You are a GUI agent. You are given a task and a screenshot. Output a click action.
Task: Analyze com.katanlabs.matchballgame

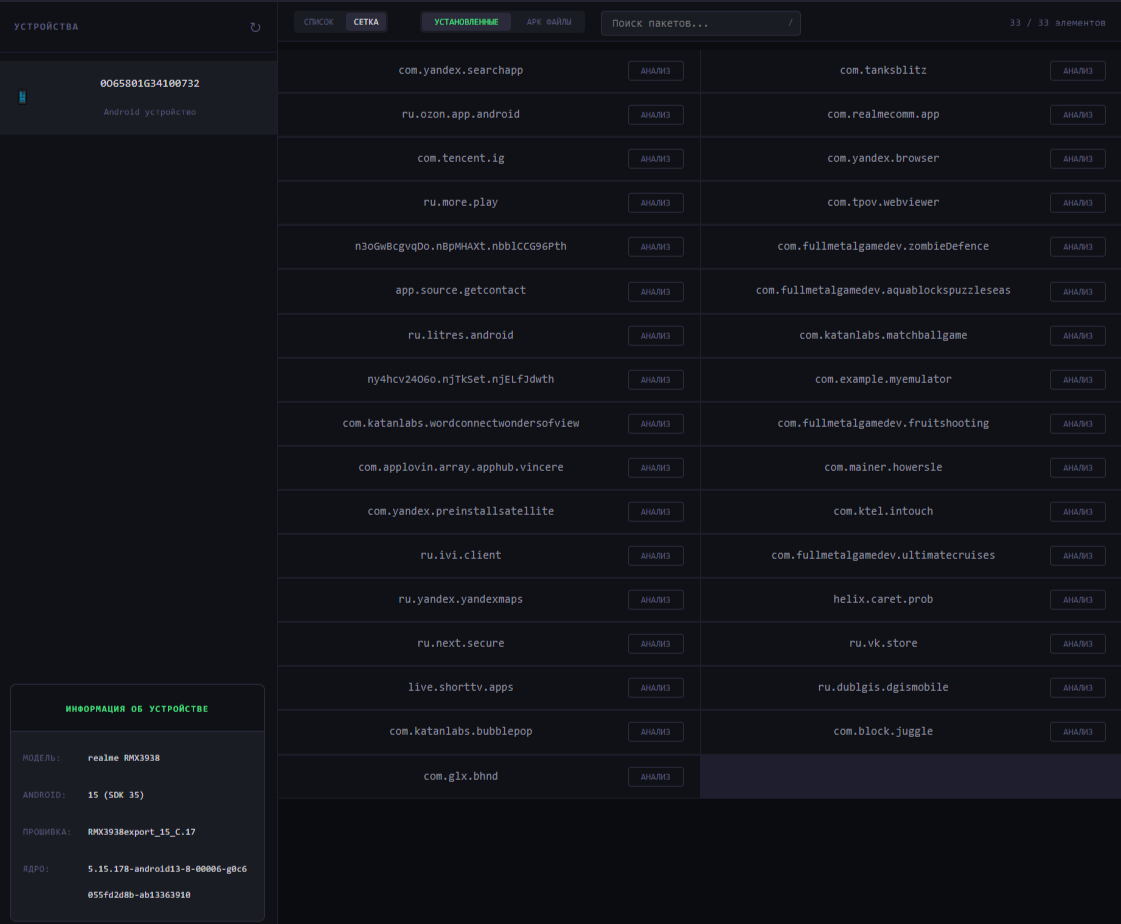(x=1077, y=335)
